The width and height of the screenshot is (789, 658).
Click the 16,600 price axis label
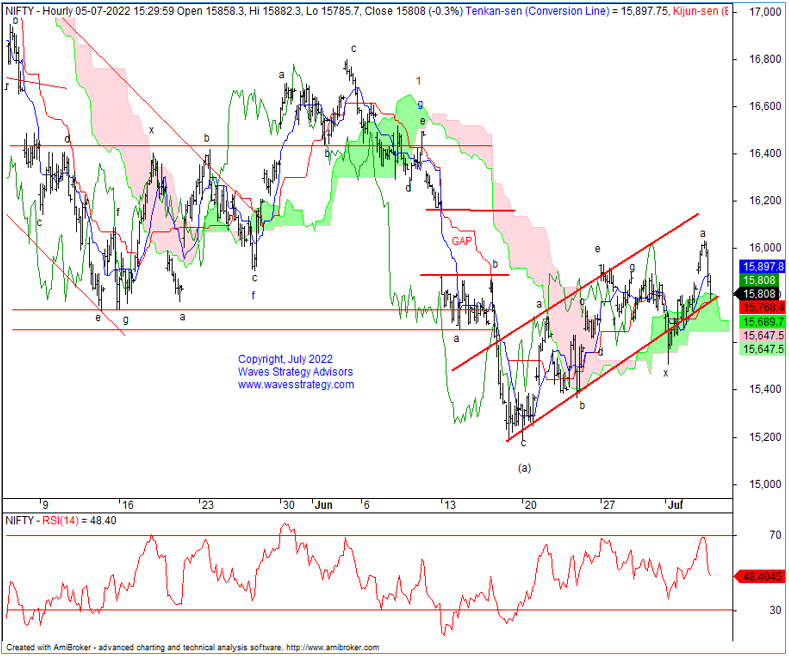(x=765, y=106)
